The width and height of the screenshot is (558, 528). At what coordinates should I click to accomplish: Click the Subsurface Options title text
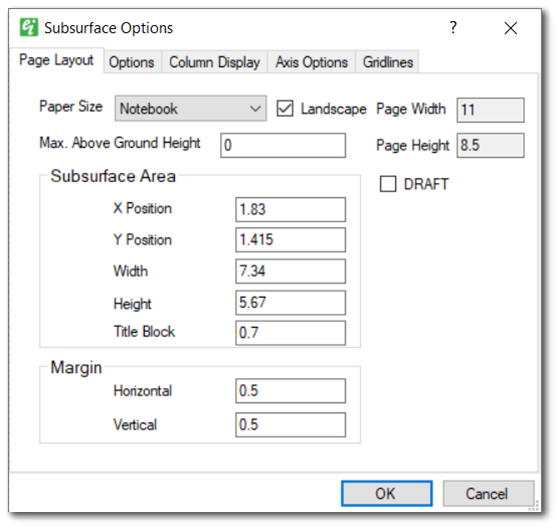coord(109,28)
